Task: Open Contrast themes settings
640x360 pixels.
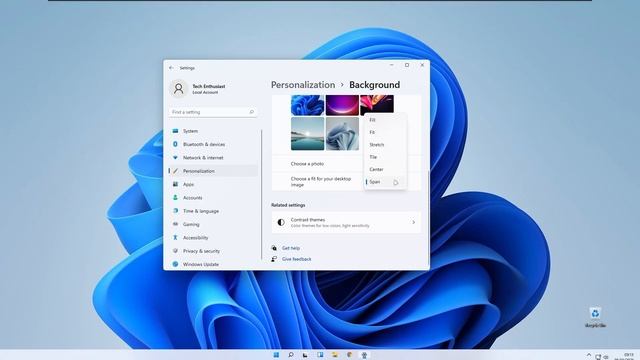Action: pyautogui.click(x=346, y=222)
